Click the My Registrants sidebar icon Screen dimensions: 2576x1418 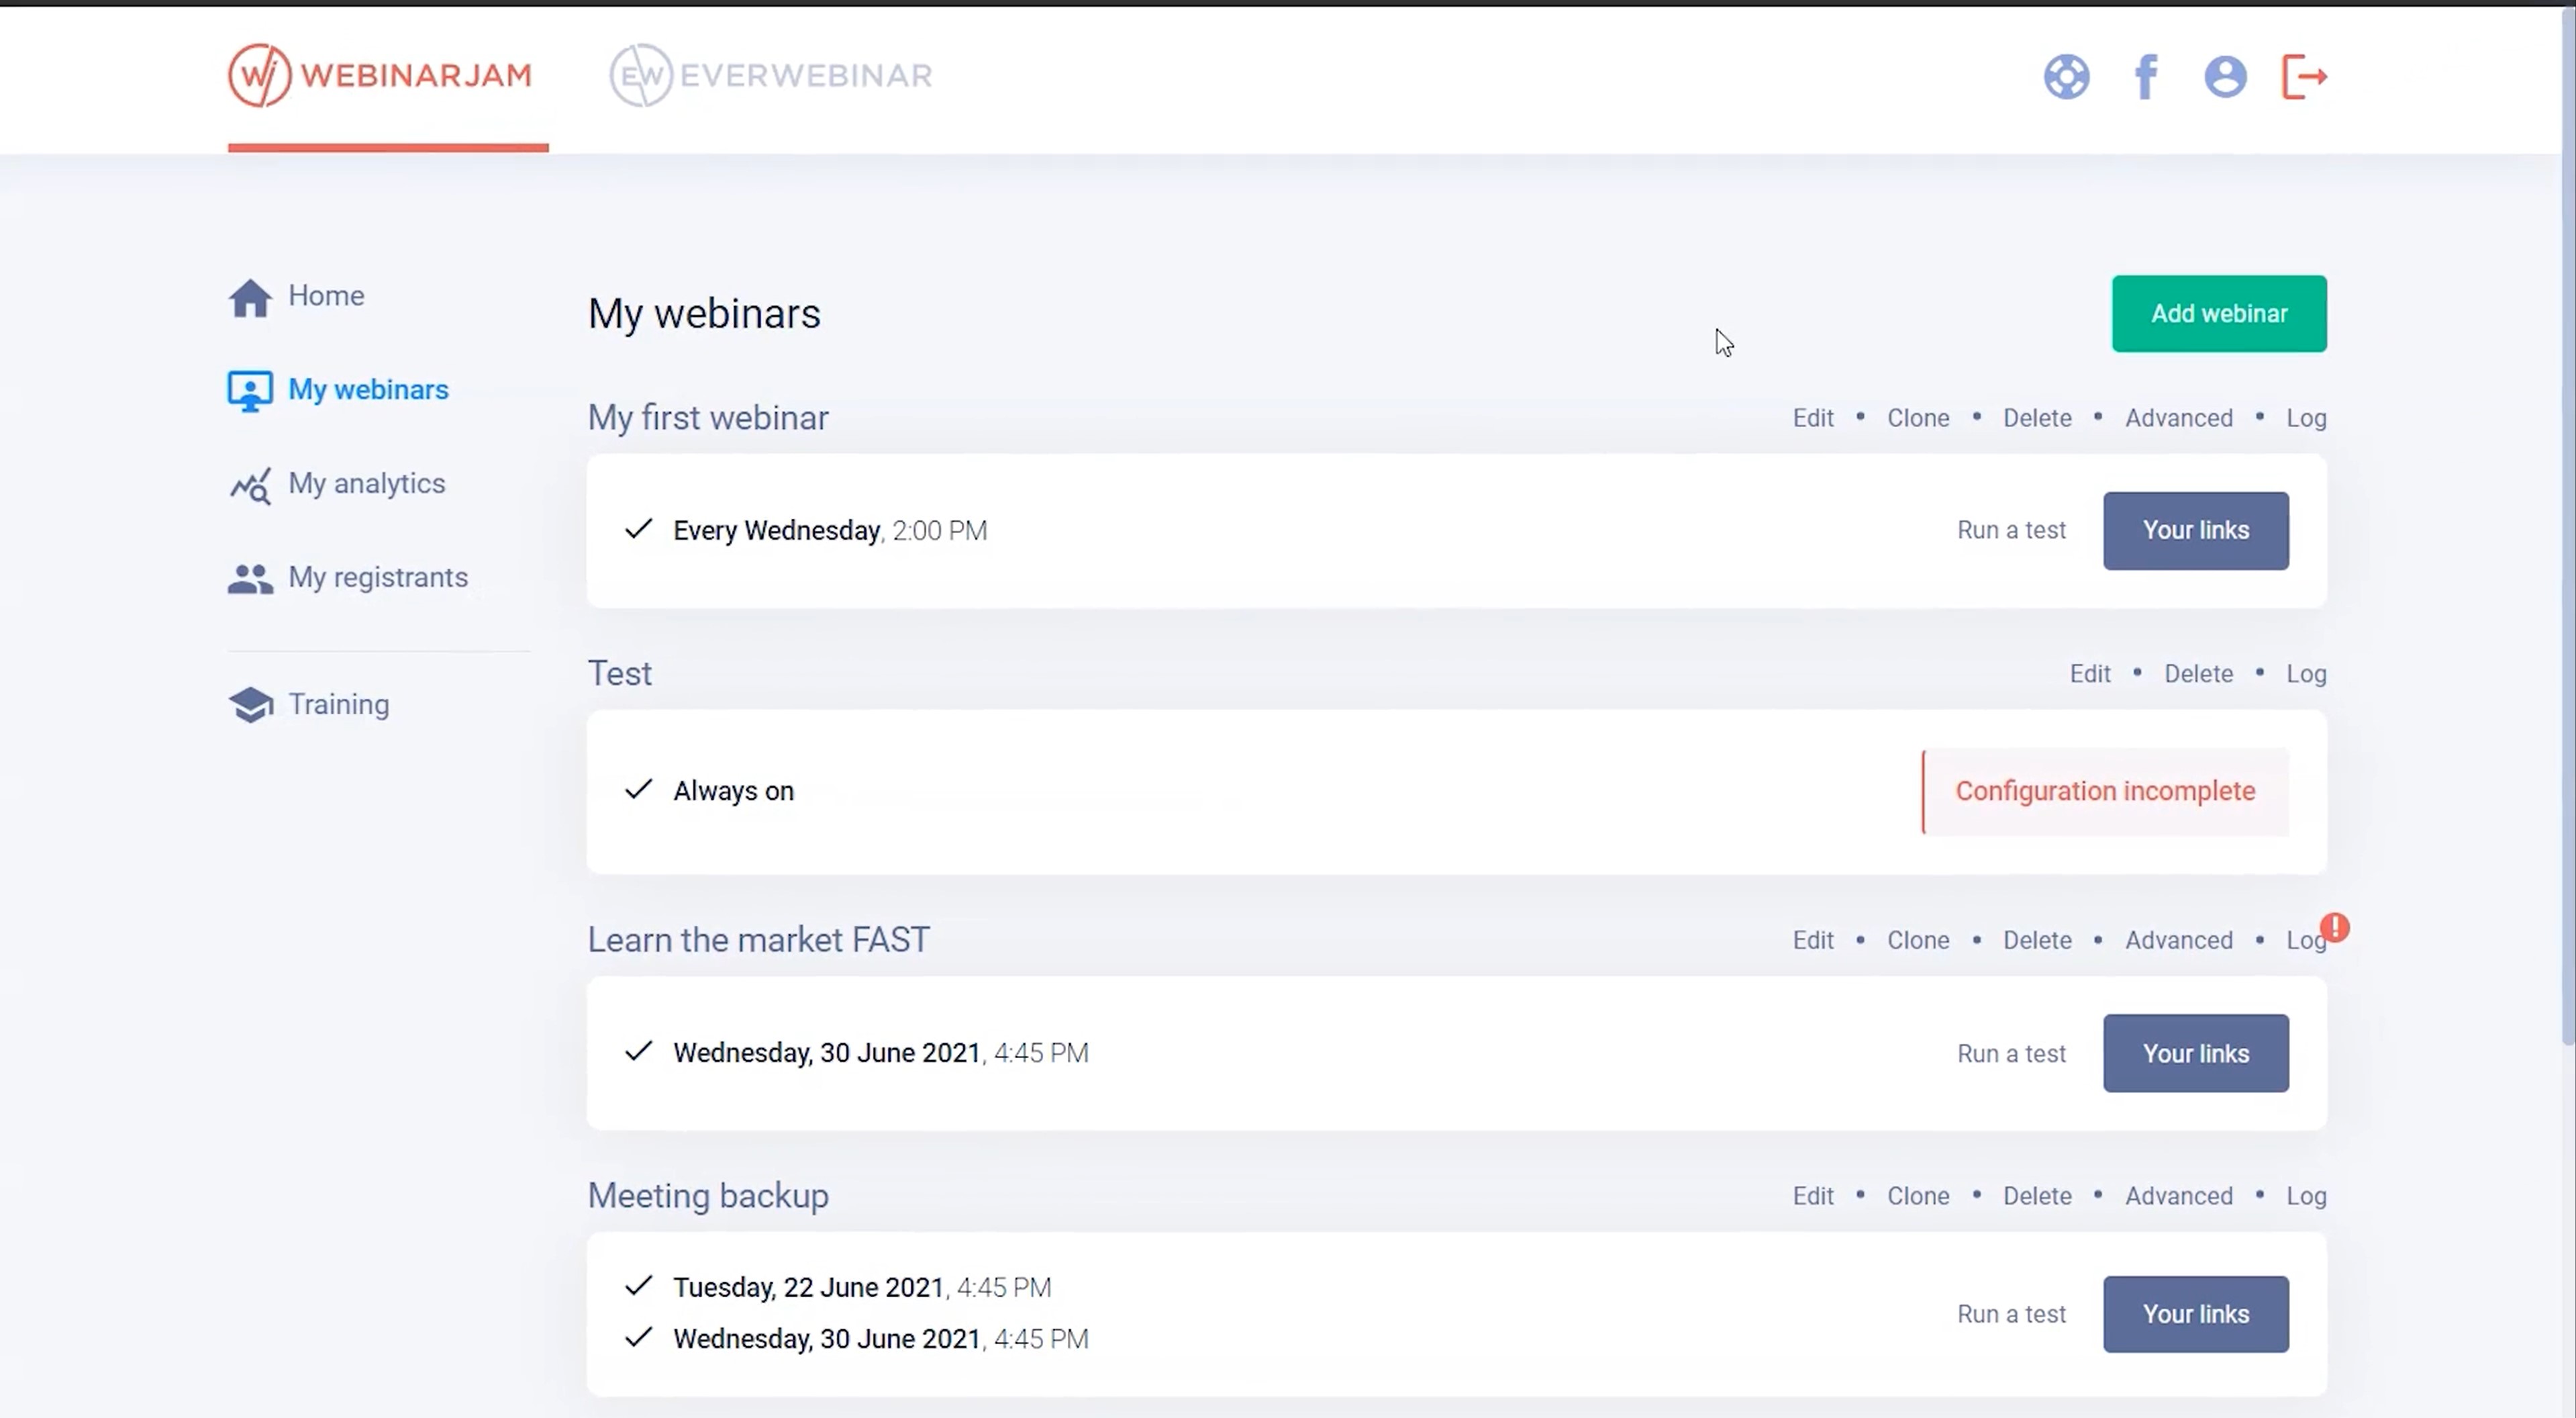click(250, 576)
